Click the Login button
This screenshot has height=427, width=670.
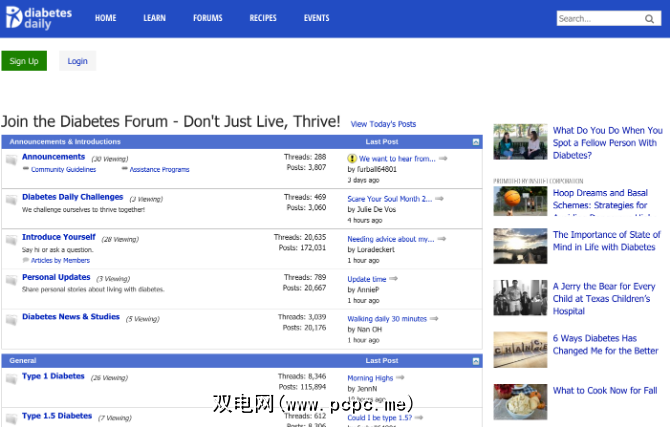click(78, 61)
